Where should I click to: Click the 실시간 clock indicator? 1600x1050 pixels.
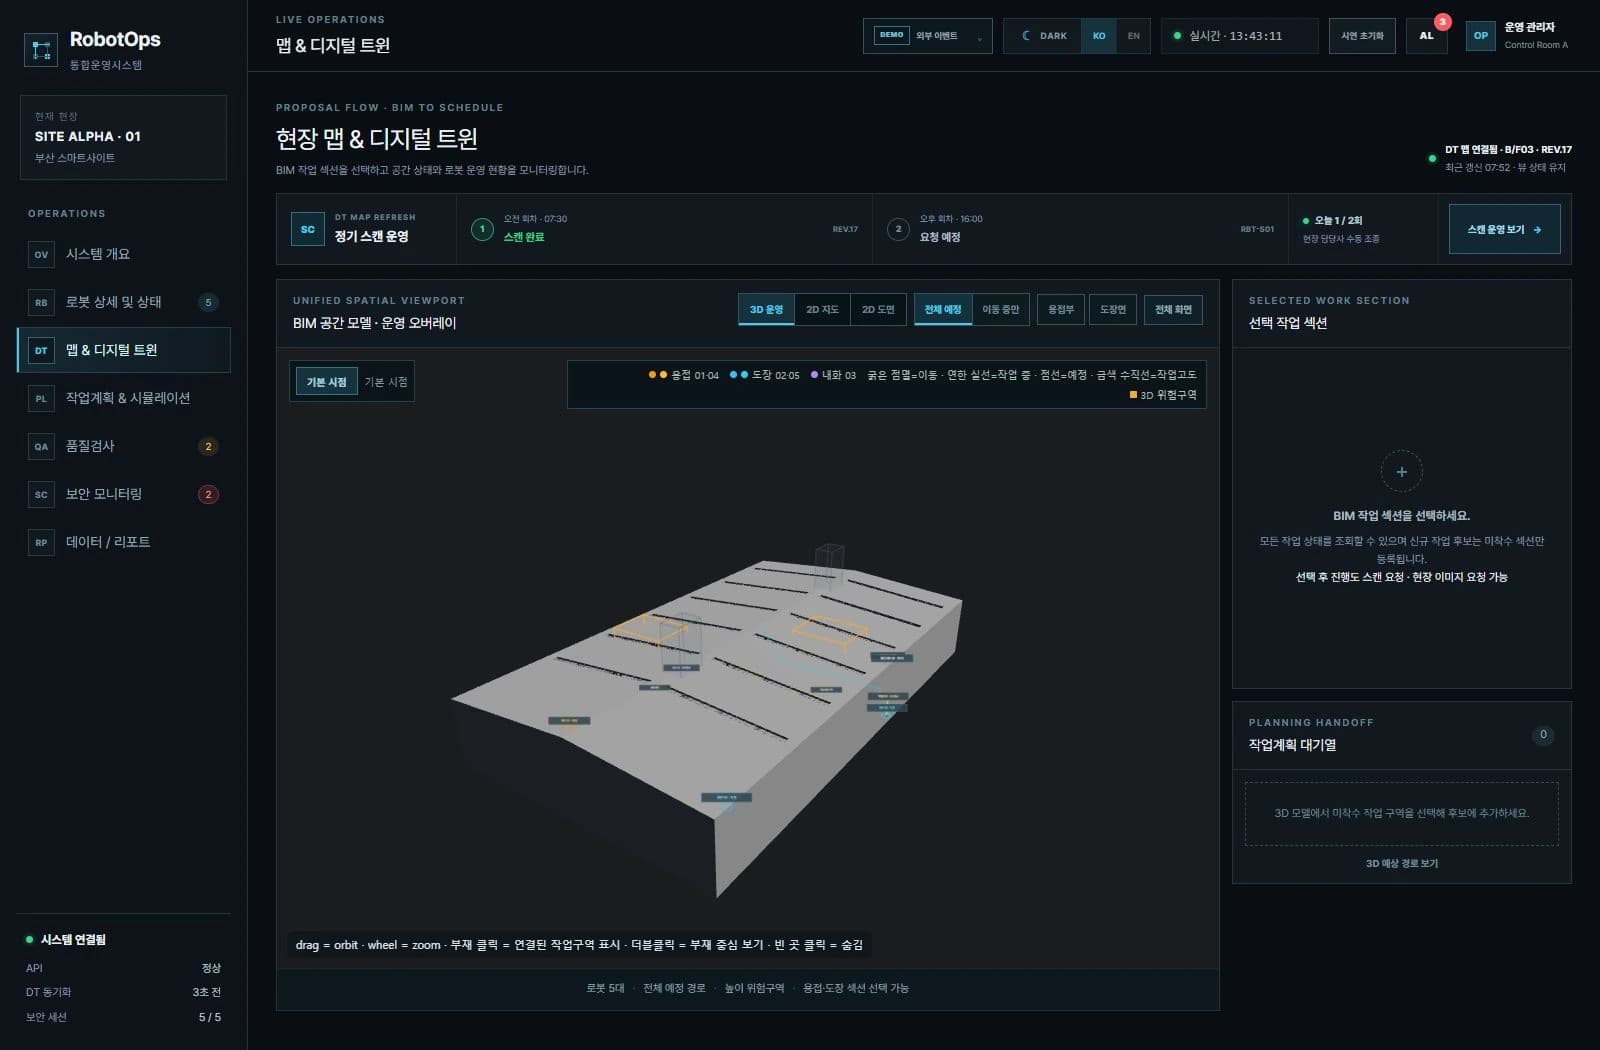(x=1238, y=36)
